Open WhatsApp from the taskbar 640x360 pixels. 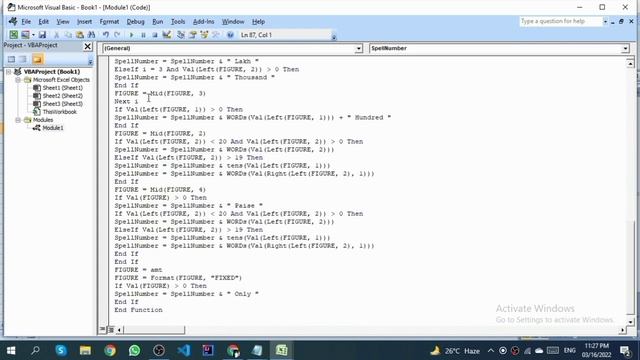point(134,350)
